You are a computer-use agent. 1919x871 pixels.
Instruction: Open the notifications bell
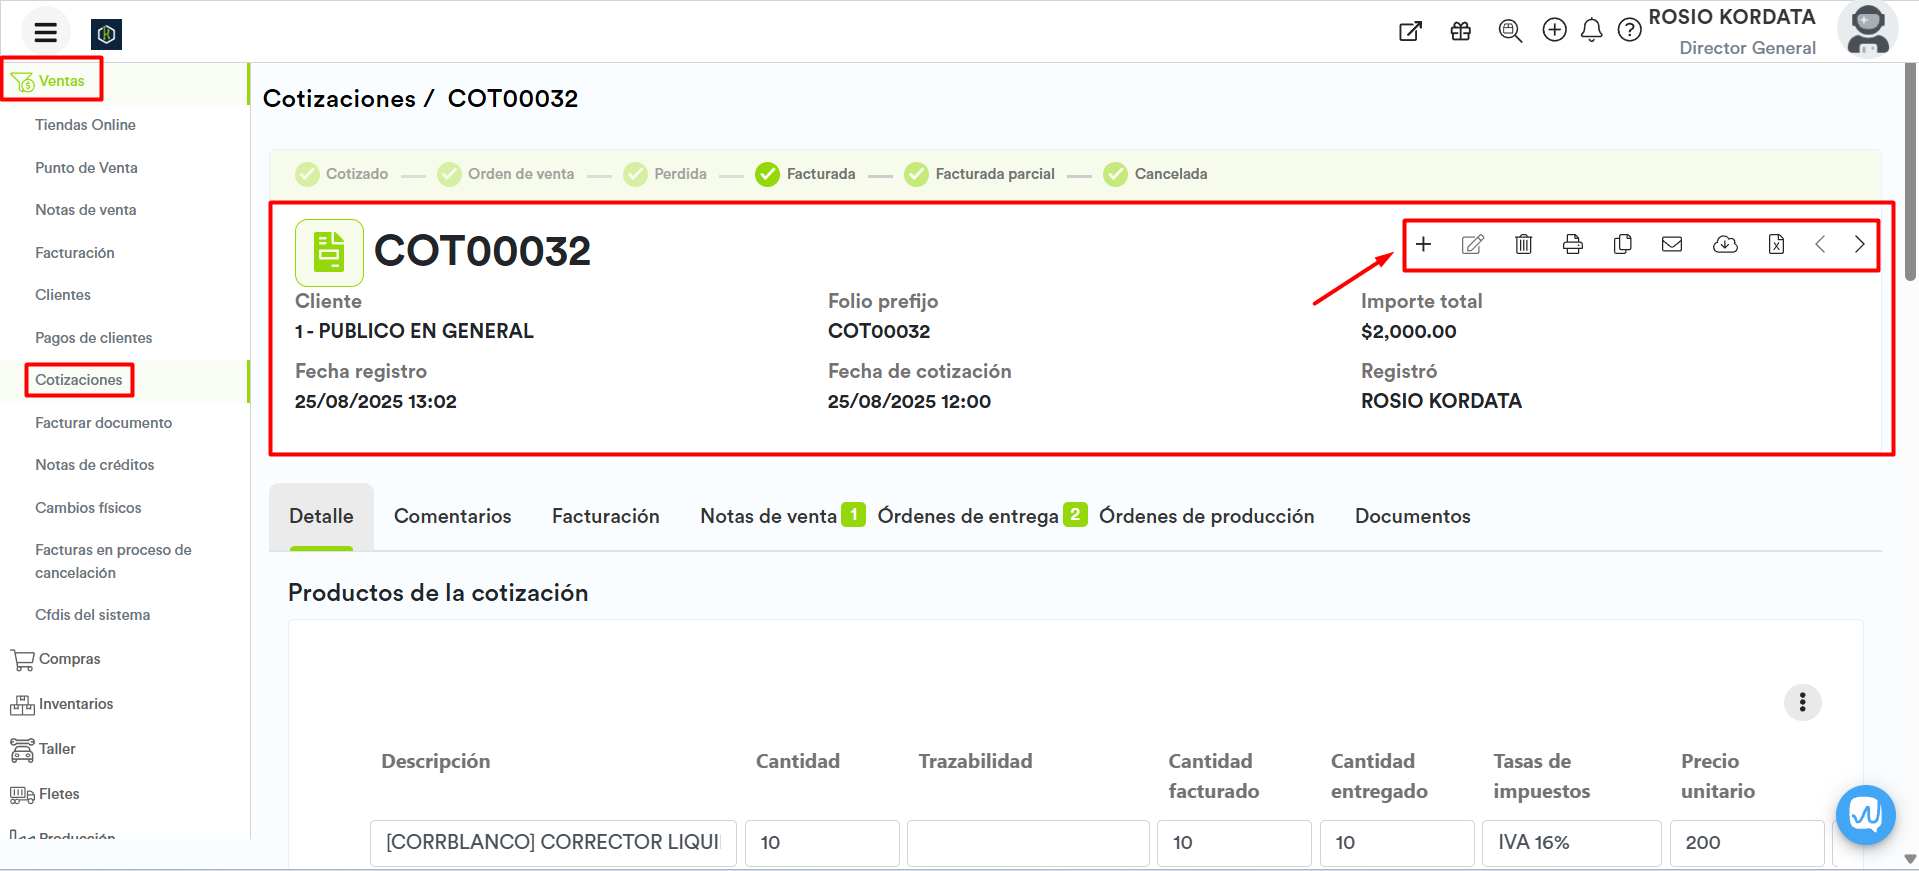(1591, 31)
